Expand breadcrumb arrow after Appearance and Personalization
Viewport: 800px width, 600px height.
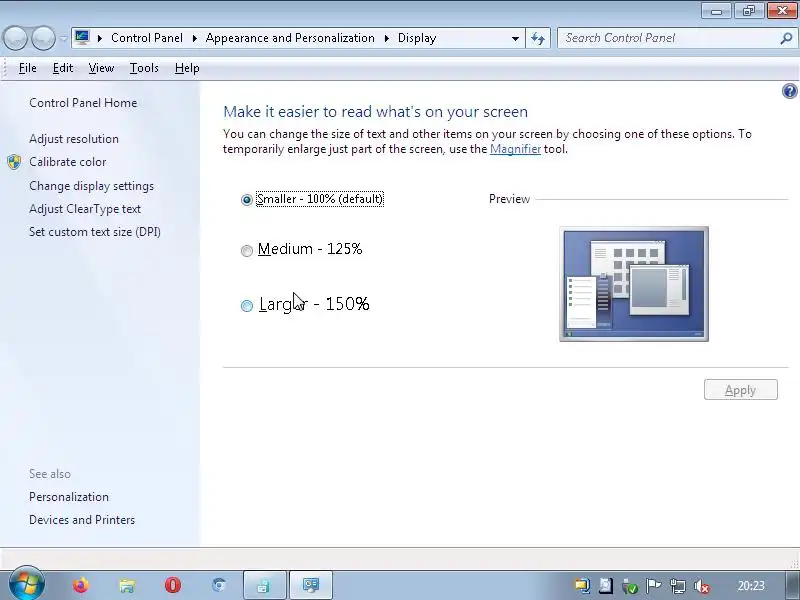pyautogui.click(x=386, y=38)
